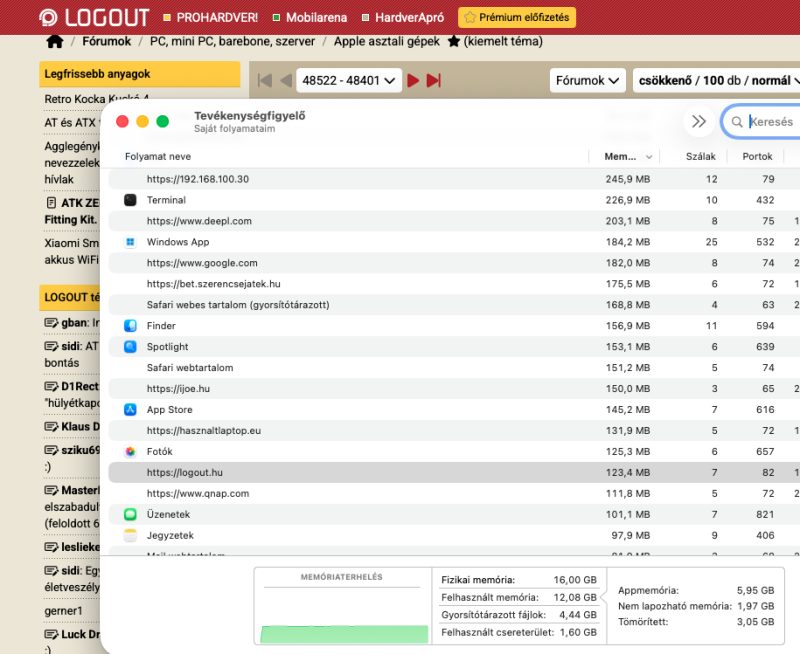
Task: Open the csökkenő / 100 db / normál dropdown
Action: tap(716, 80)
